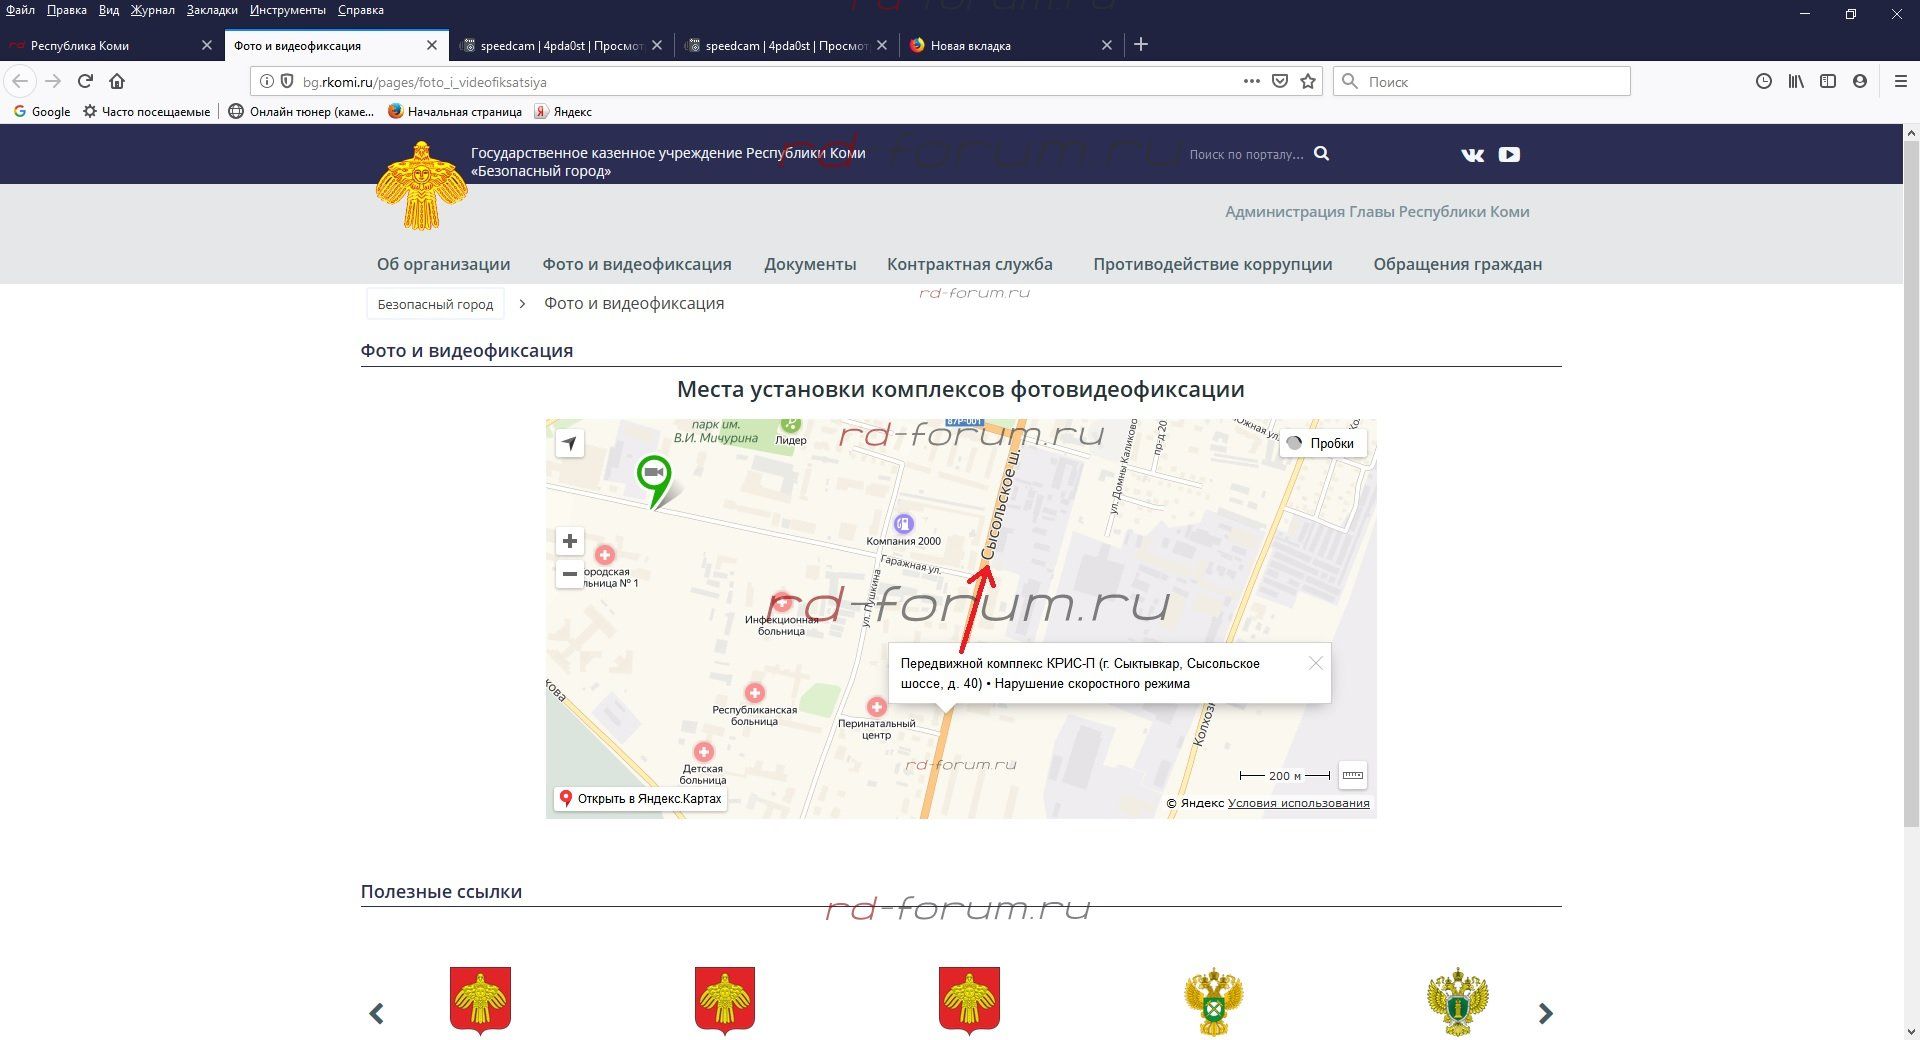Click Открыть в Яндекс.Картах button
This screenshot has height=1040, width=1920.
[x=640, y=798]
